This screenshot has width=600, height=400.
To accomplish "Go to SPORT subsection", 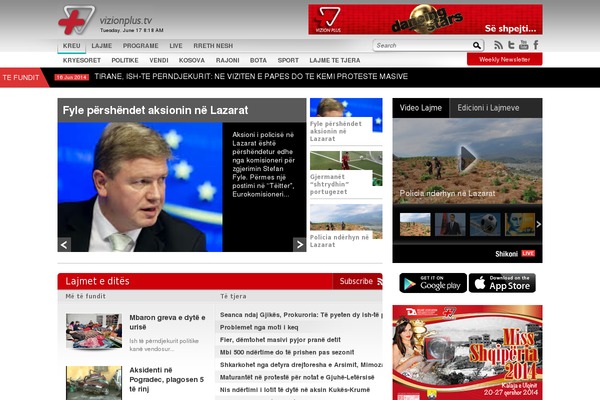I will pos(288,60).
